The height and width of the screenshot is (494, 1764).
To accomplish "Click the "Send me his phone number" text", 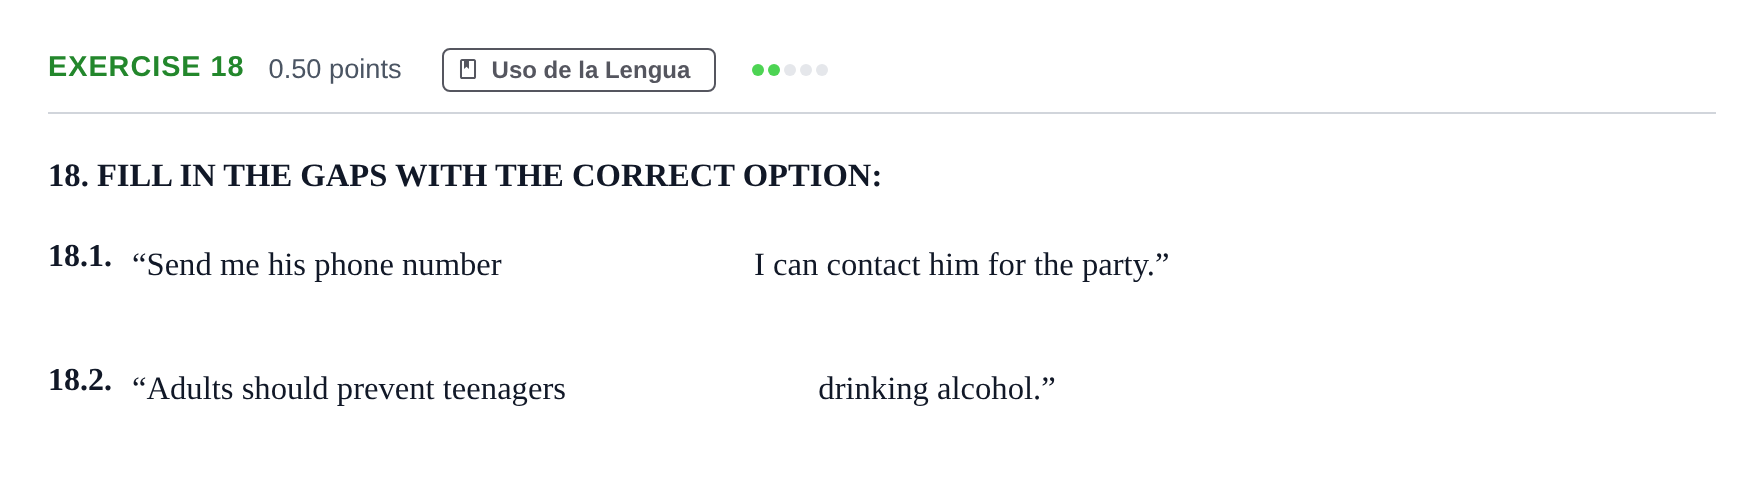I will 316,265.
